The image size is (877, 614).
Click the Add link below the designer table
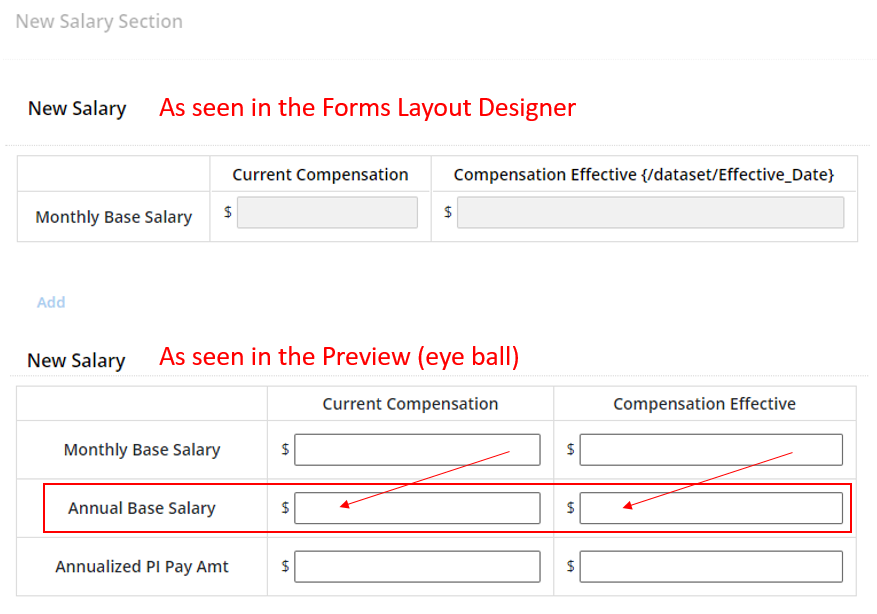tap(51, 303)
